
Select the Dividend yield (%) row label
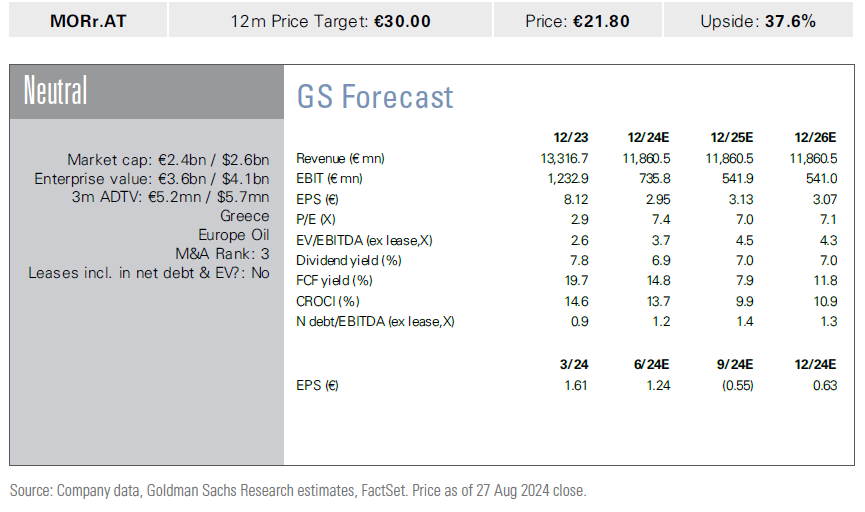(x=348, y=260)
